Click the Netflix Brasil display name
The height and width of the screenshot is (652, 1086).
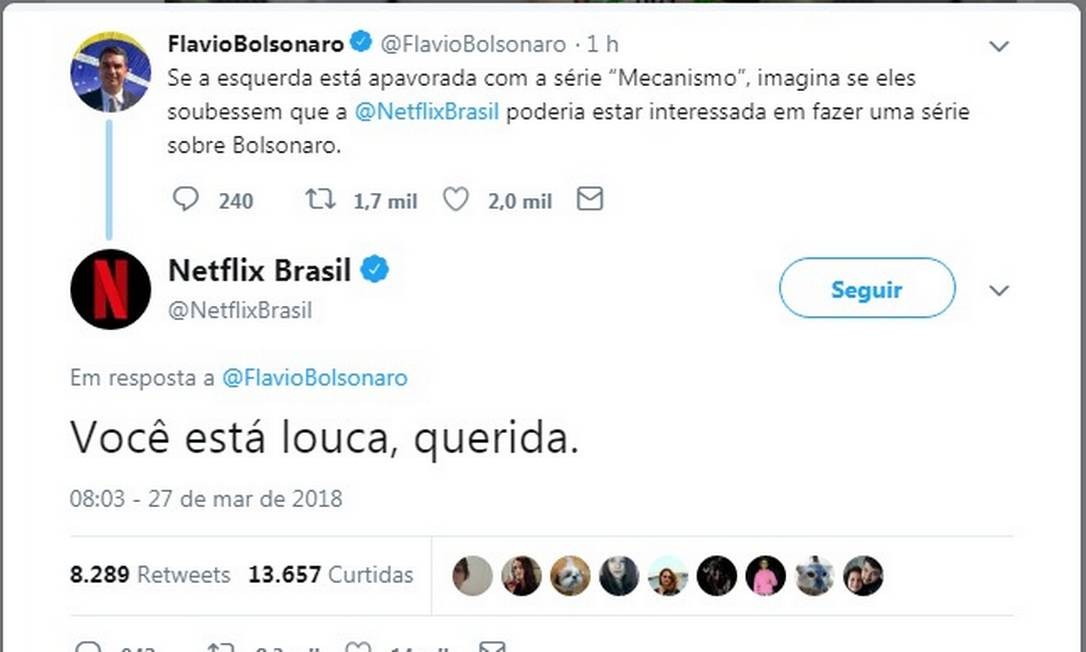click(259, 270)
